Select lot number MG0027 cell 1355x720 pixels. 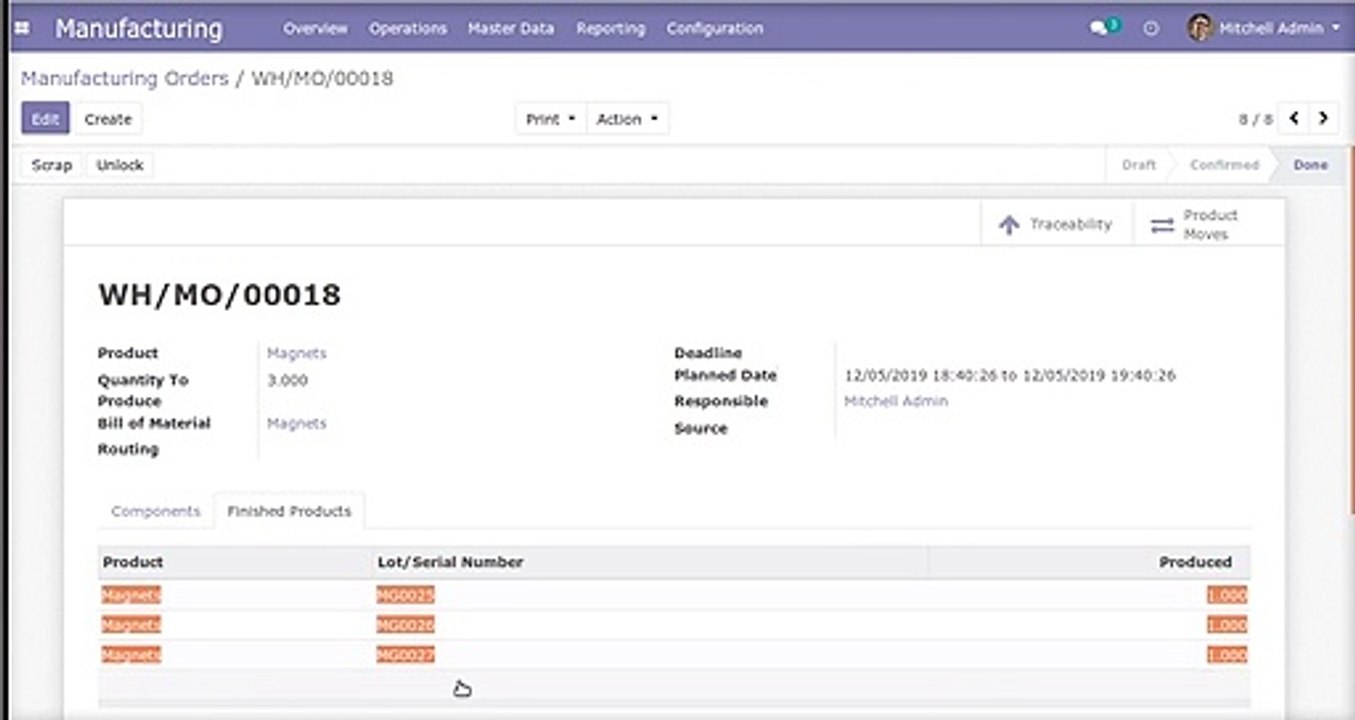coord(405,655)
